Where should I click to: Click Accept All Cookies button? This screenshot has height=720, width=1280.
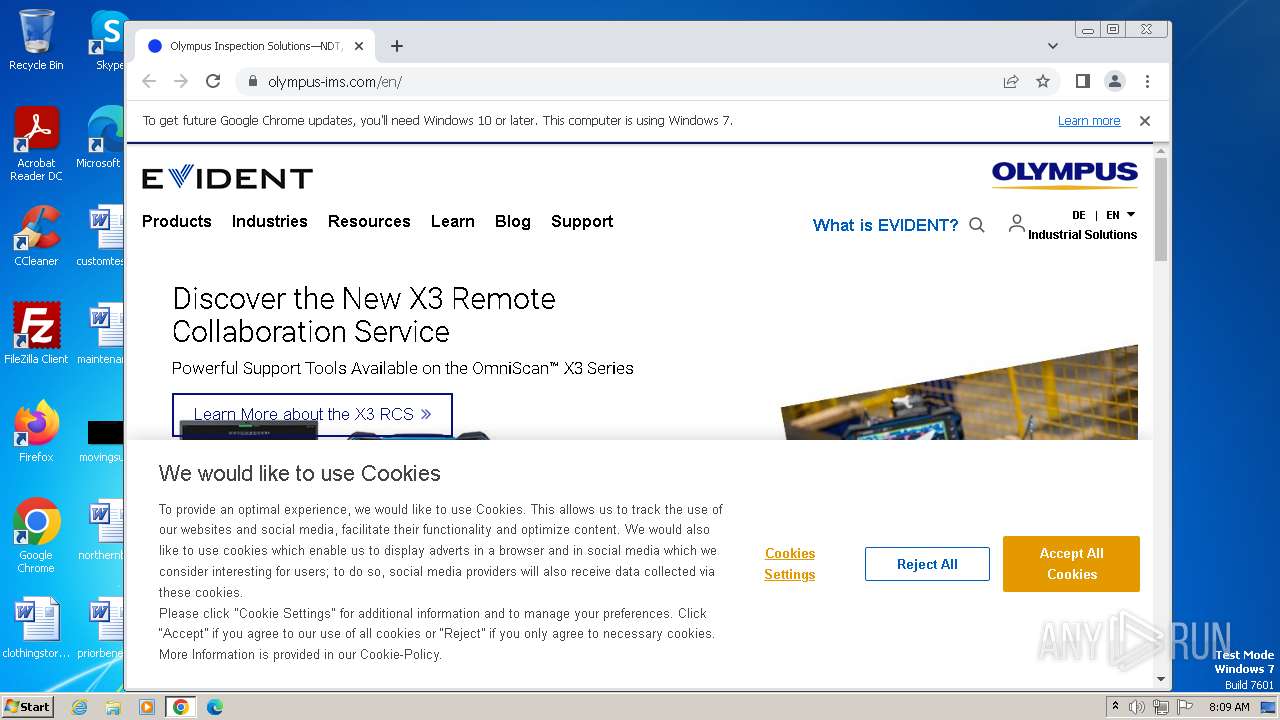click(x=1071, y=564)
